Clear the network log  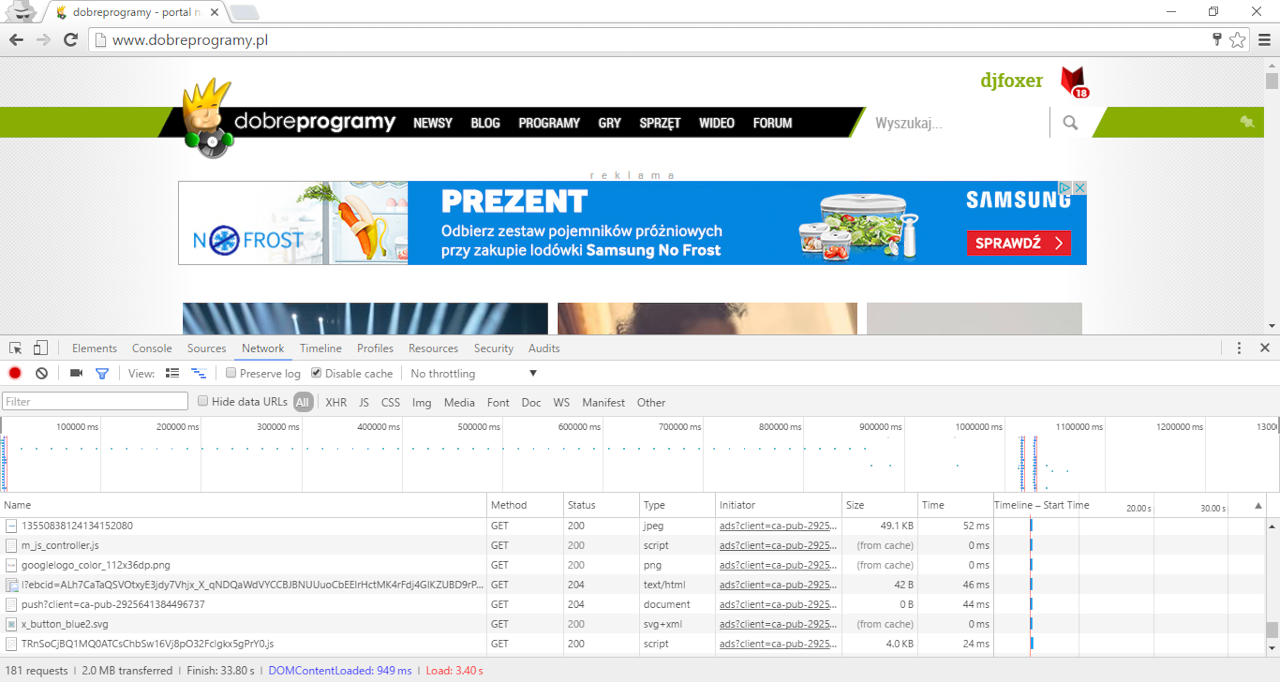click(x=41, y=373)
